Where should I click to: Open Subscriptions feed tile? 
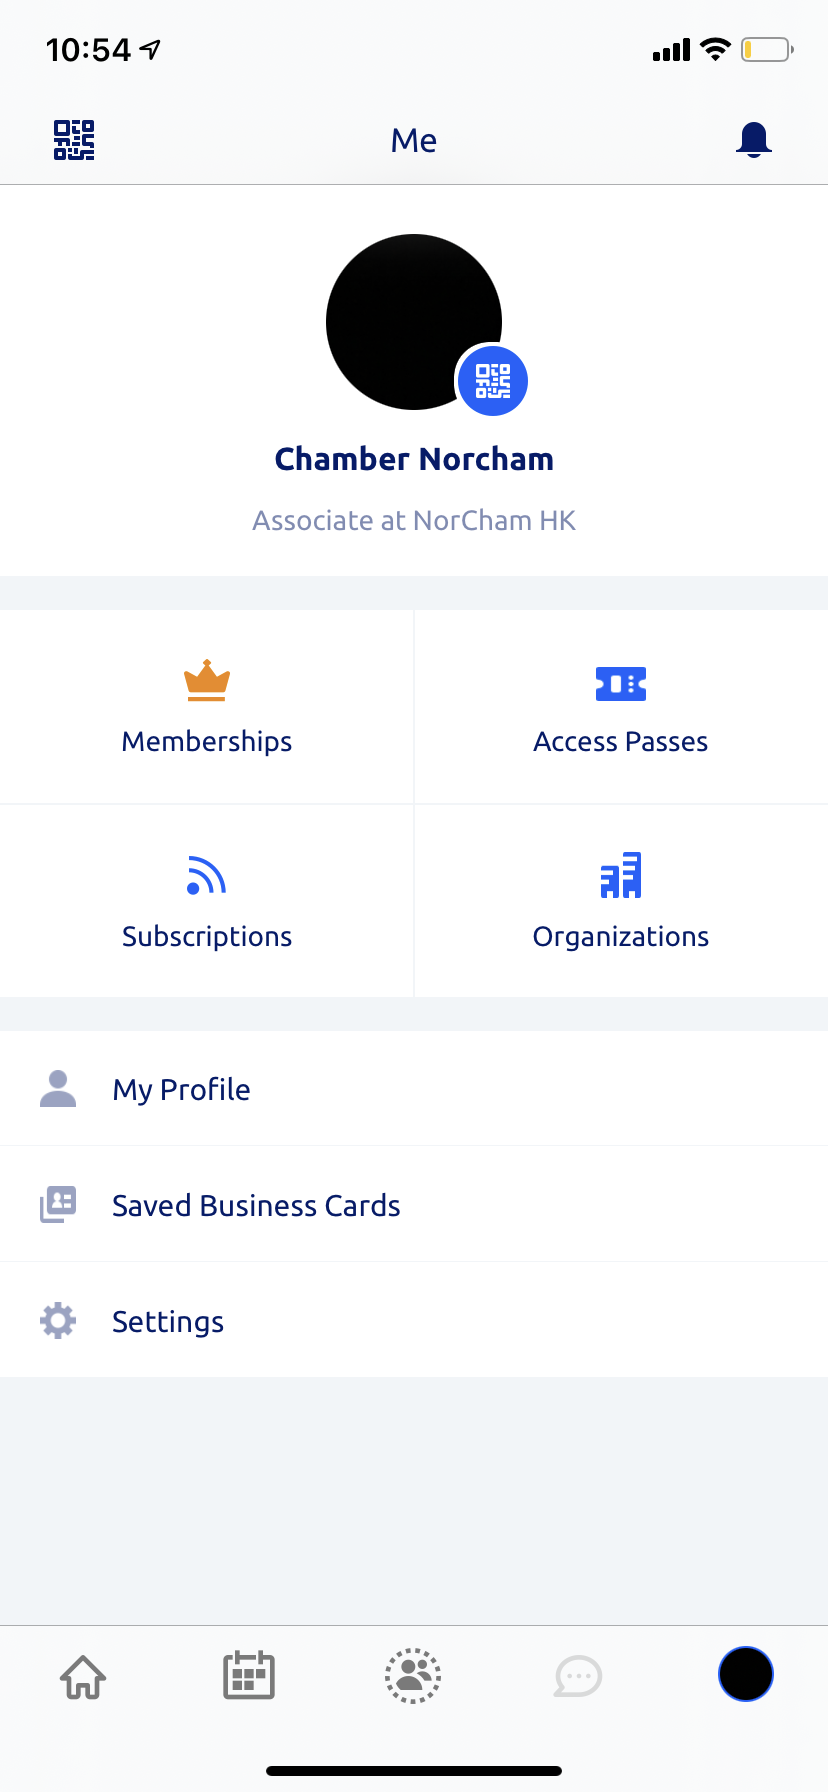pos(207,901)
